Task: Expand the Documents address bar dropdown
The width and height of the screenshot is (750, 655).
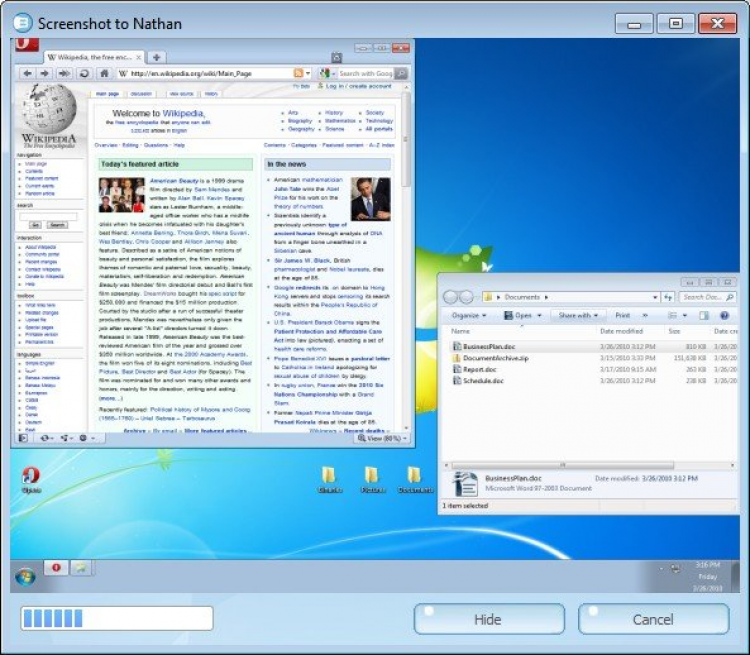Action: point(655,297)
